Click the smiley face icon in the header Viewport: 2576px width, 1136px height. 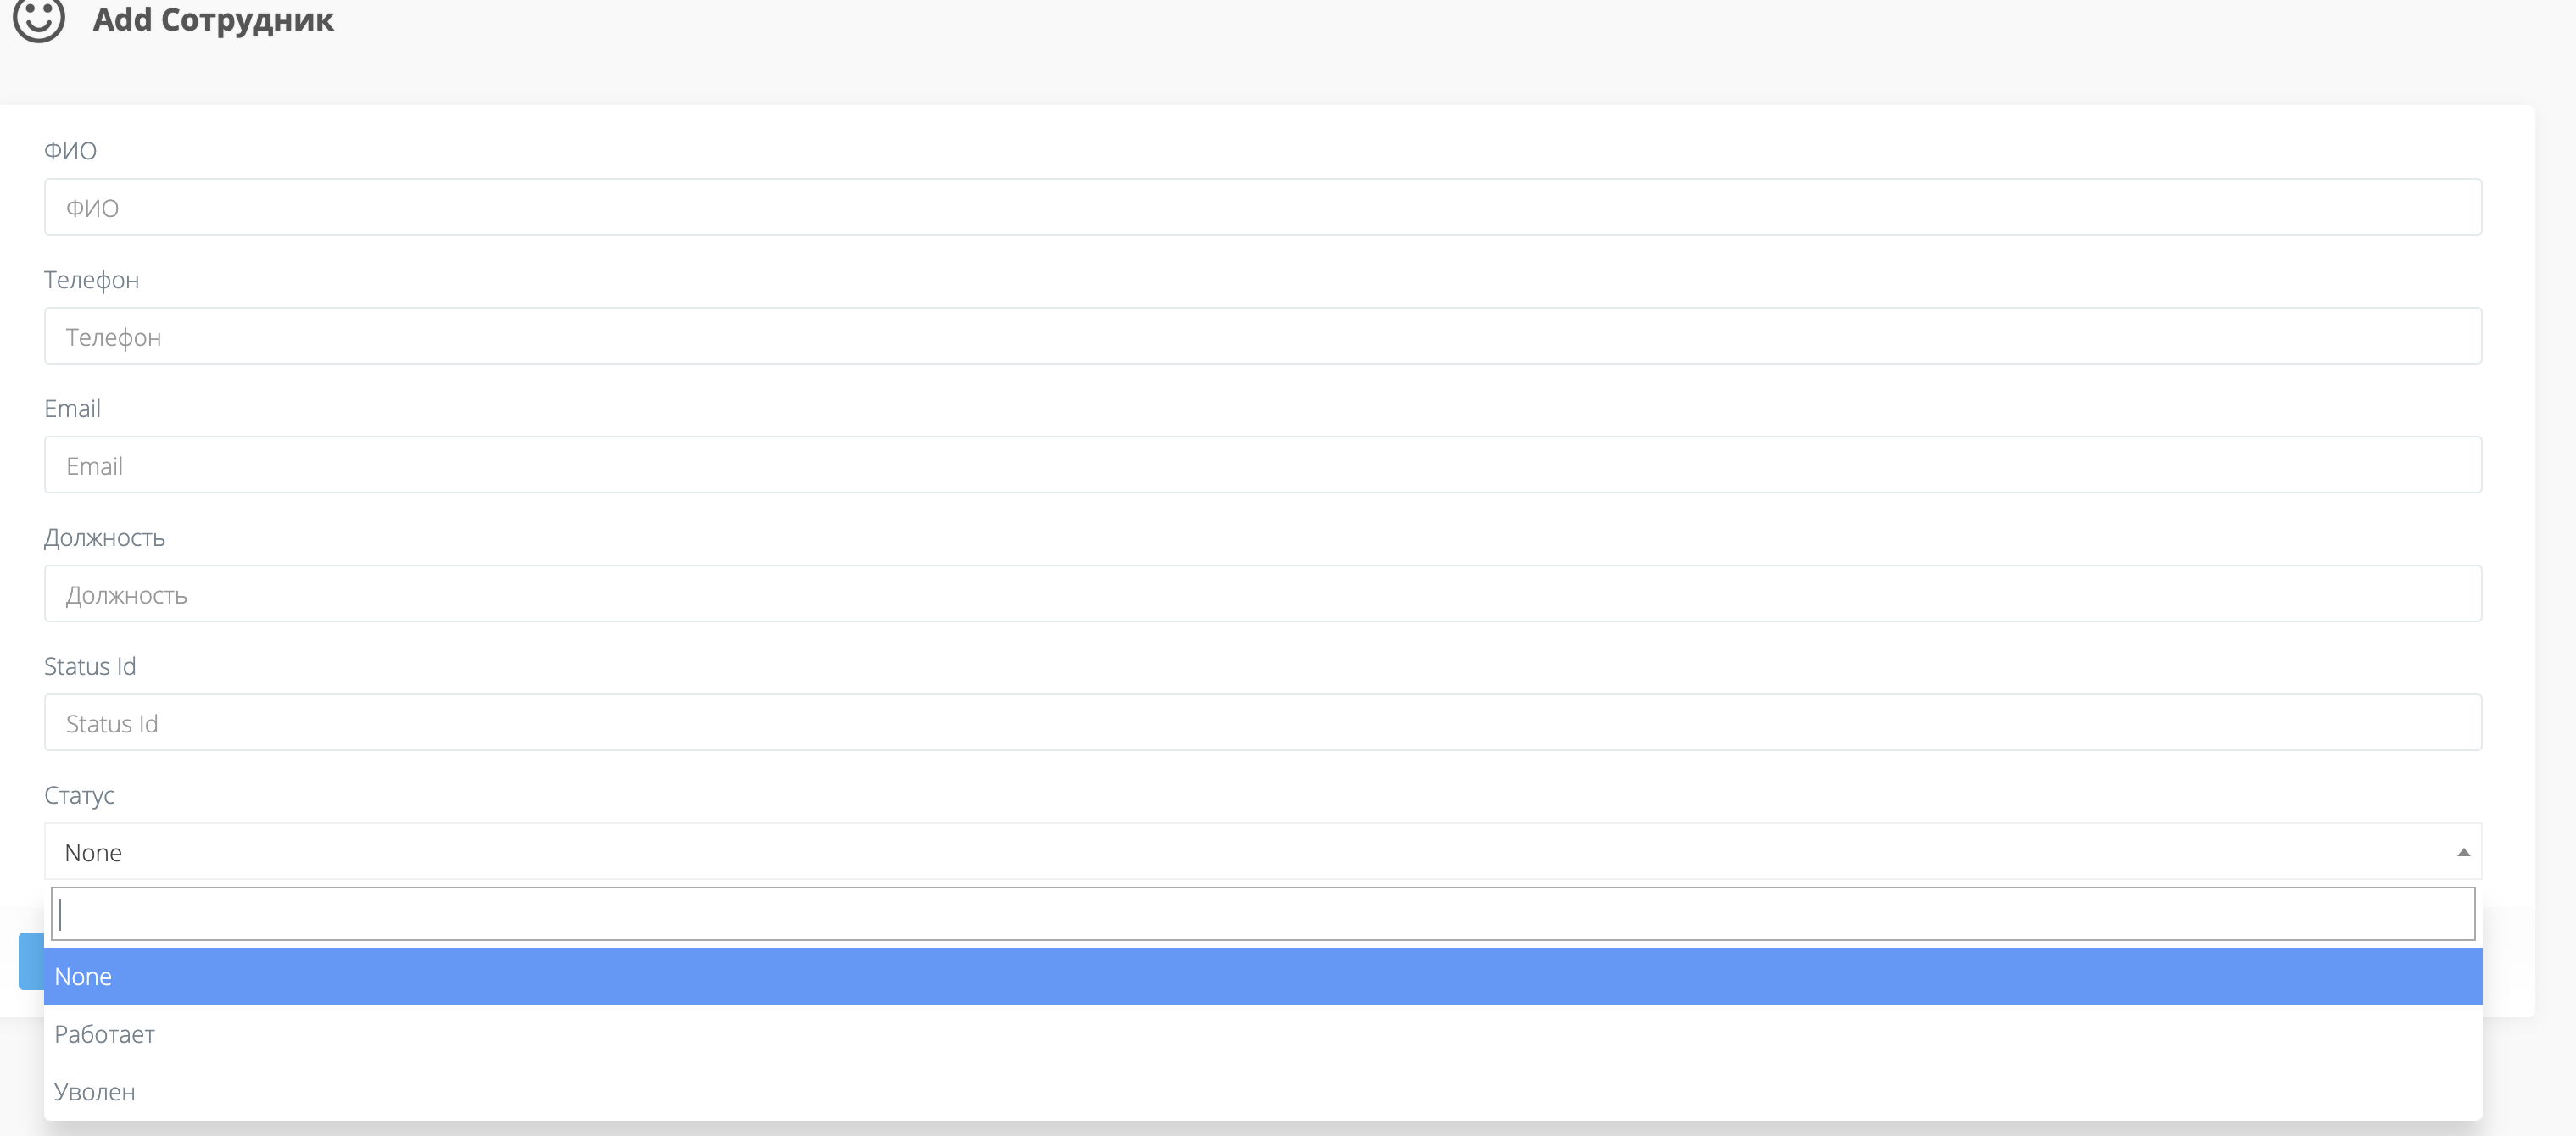(x=39, y=19)
